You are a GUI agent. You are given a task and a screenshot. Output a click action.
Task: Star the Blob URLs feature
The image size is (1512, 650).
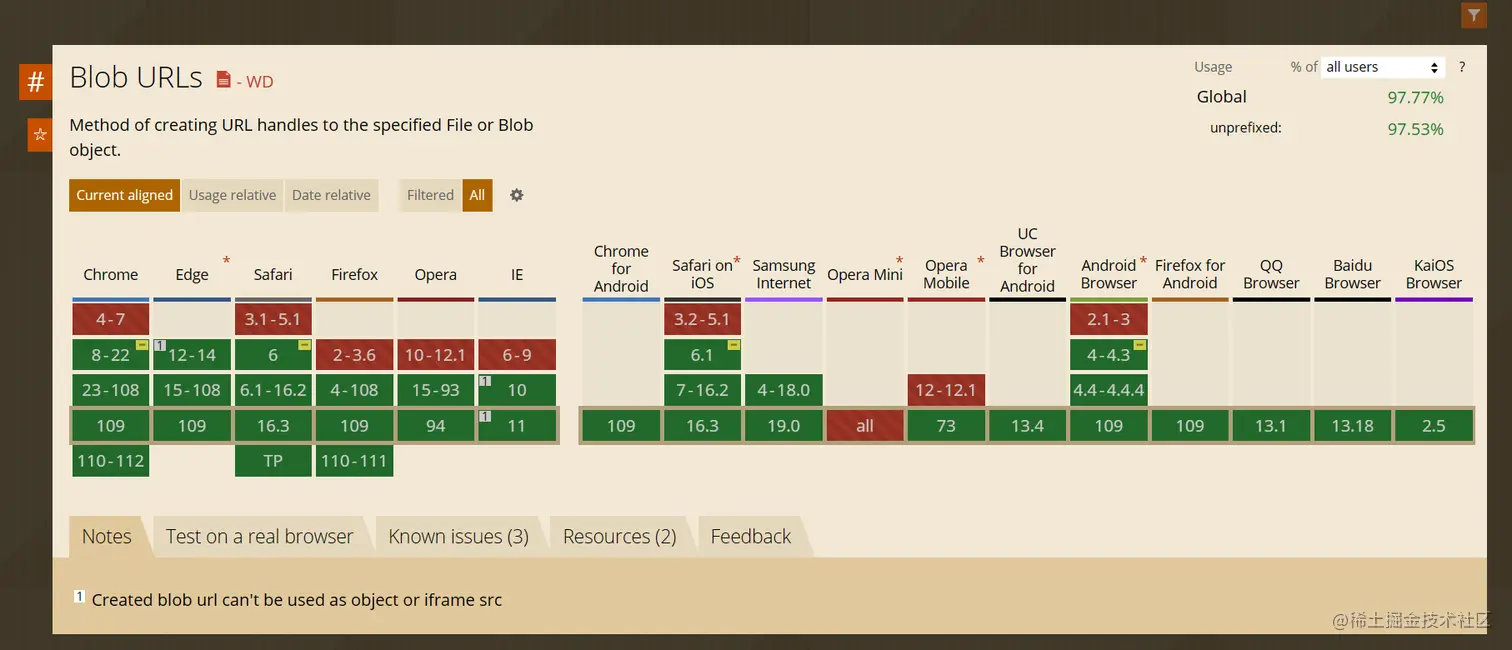40,134
